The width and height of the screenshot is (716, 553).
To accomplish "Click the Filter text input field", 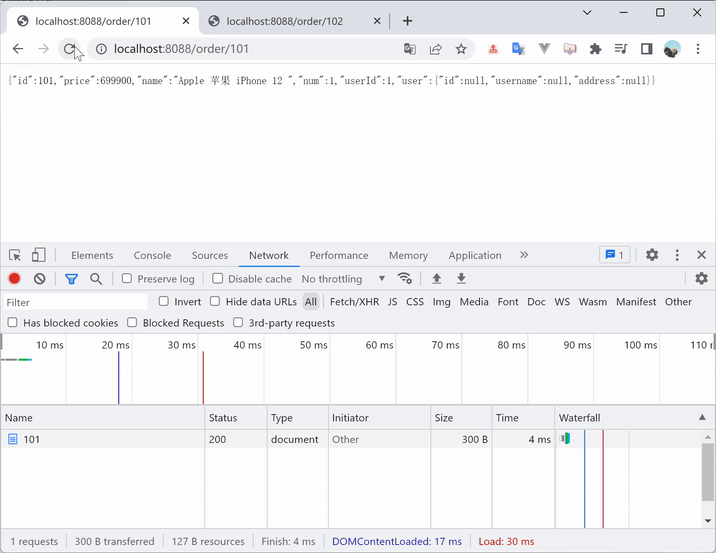I will point(75,302).
